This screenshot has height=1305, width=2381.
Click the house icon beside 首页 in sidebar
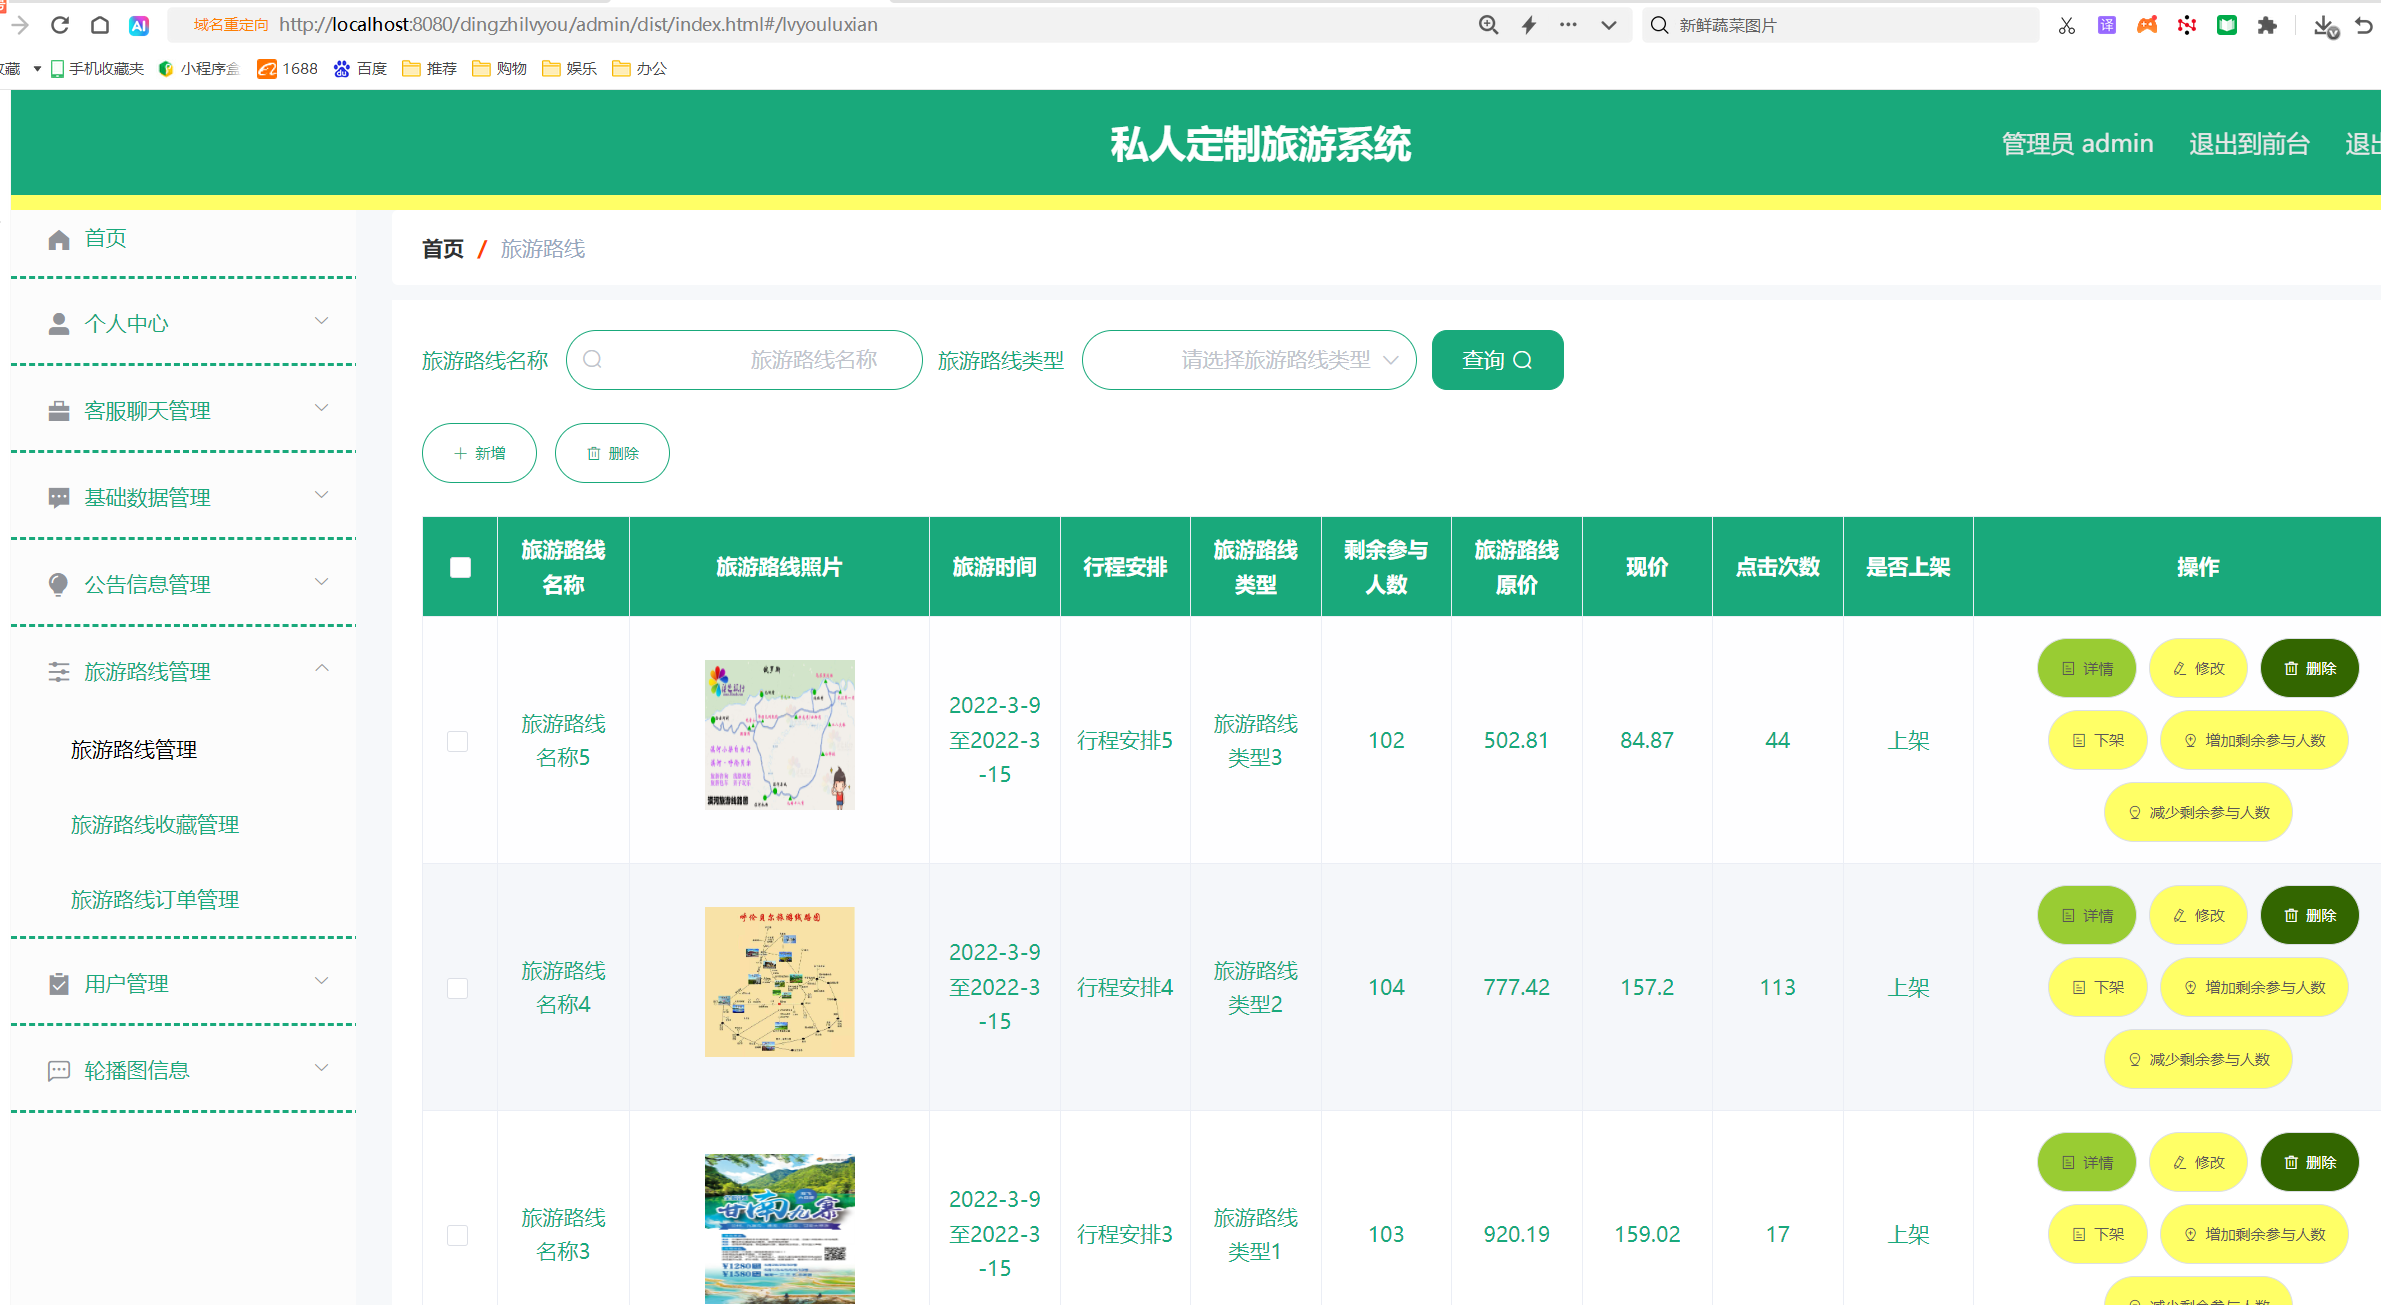click(59, 239)
